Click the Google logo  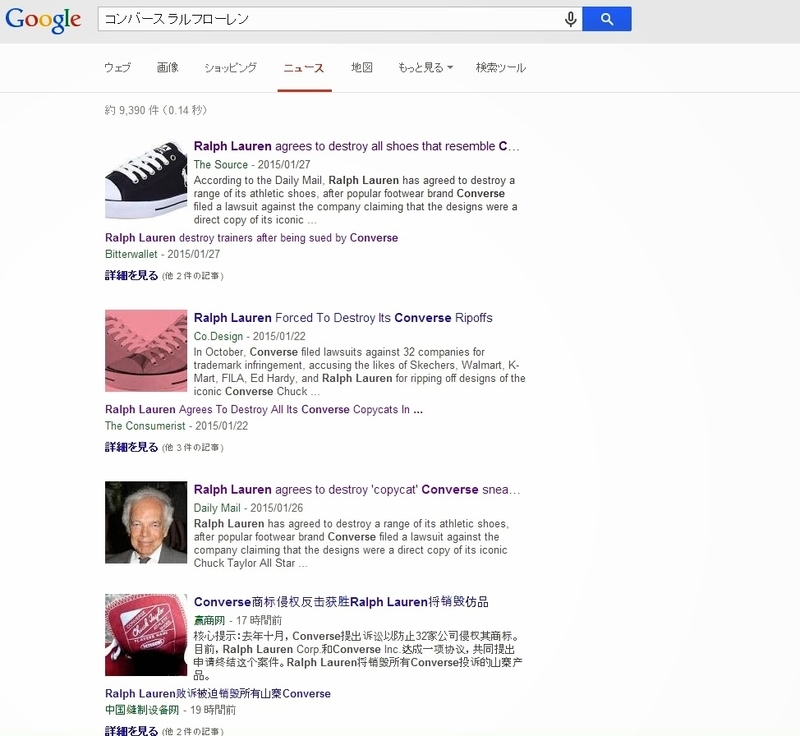(x=43, y=19)
